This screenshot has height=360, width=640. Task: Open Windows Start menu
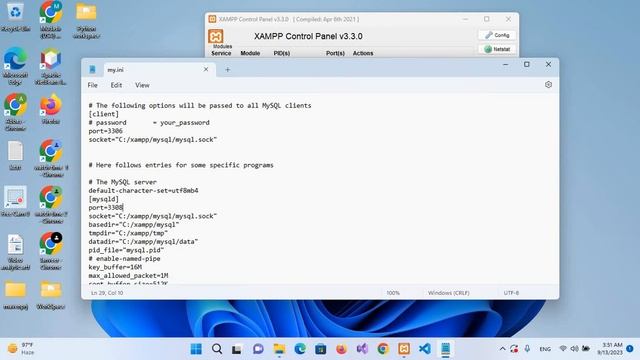coord(196,349)
